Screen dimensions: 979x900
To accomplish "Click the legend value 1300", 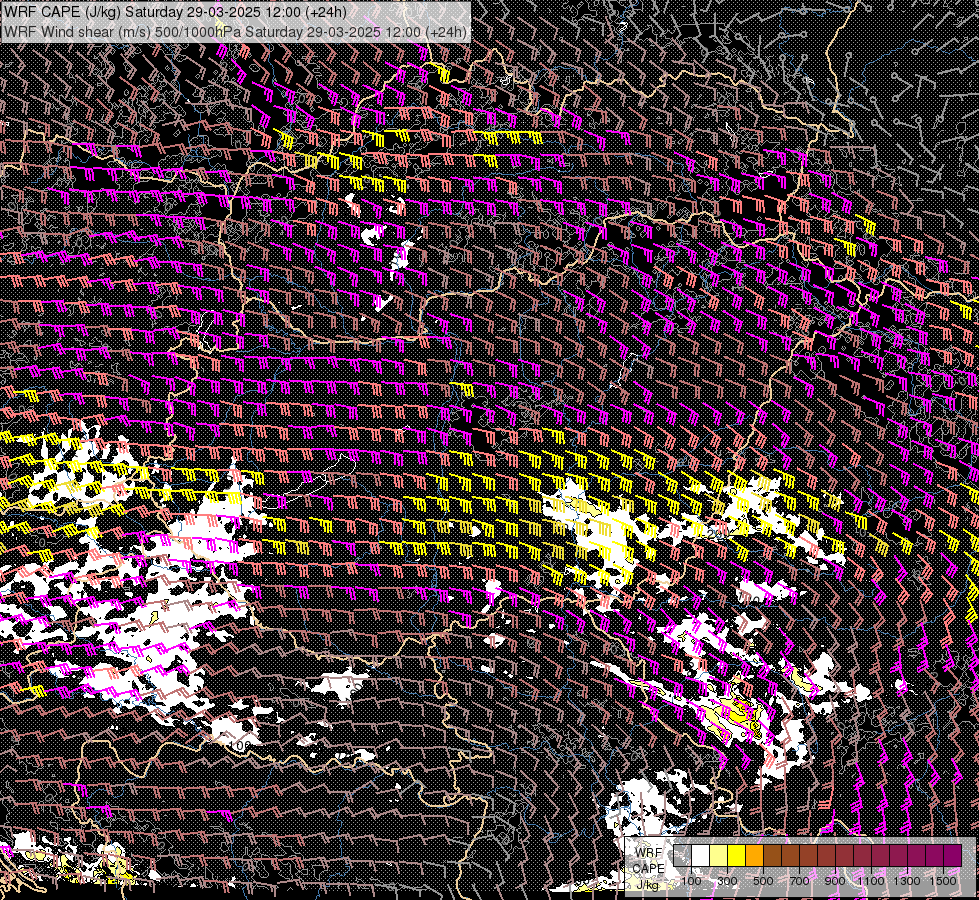I will pos(907,881).
